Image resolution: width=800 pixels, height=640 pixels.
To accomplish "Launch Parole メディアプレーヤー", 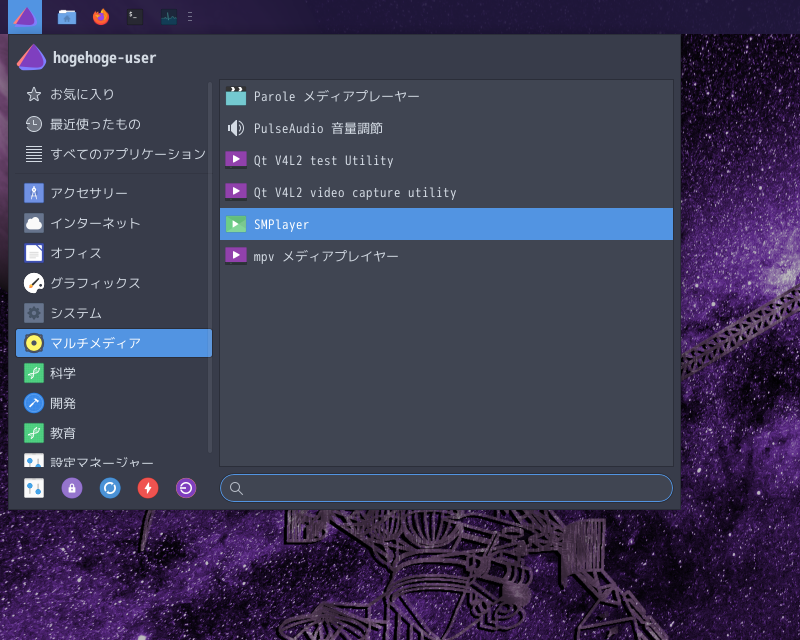I will (x=446, y=96).
